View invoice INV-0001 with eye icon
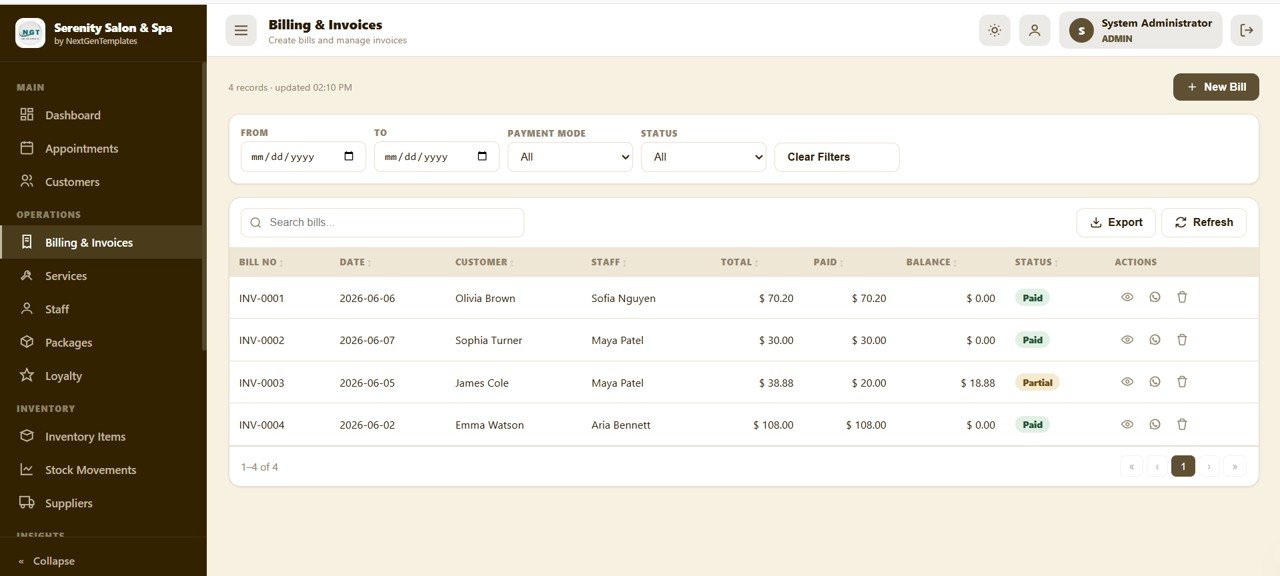This screenshot has height=576, width=1280. coord(1127,297)
